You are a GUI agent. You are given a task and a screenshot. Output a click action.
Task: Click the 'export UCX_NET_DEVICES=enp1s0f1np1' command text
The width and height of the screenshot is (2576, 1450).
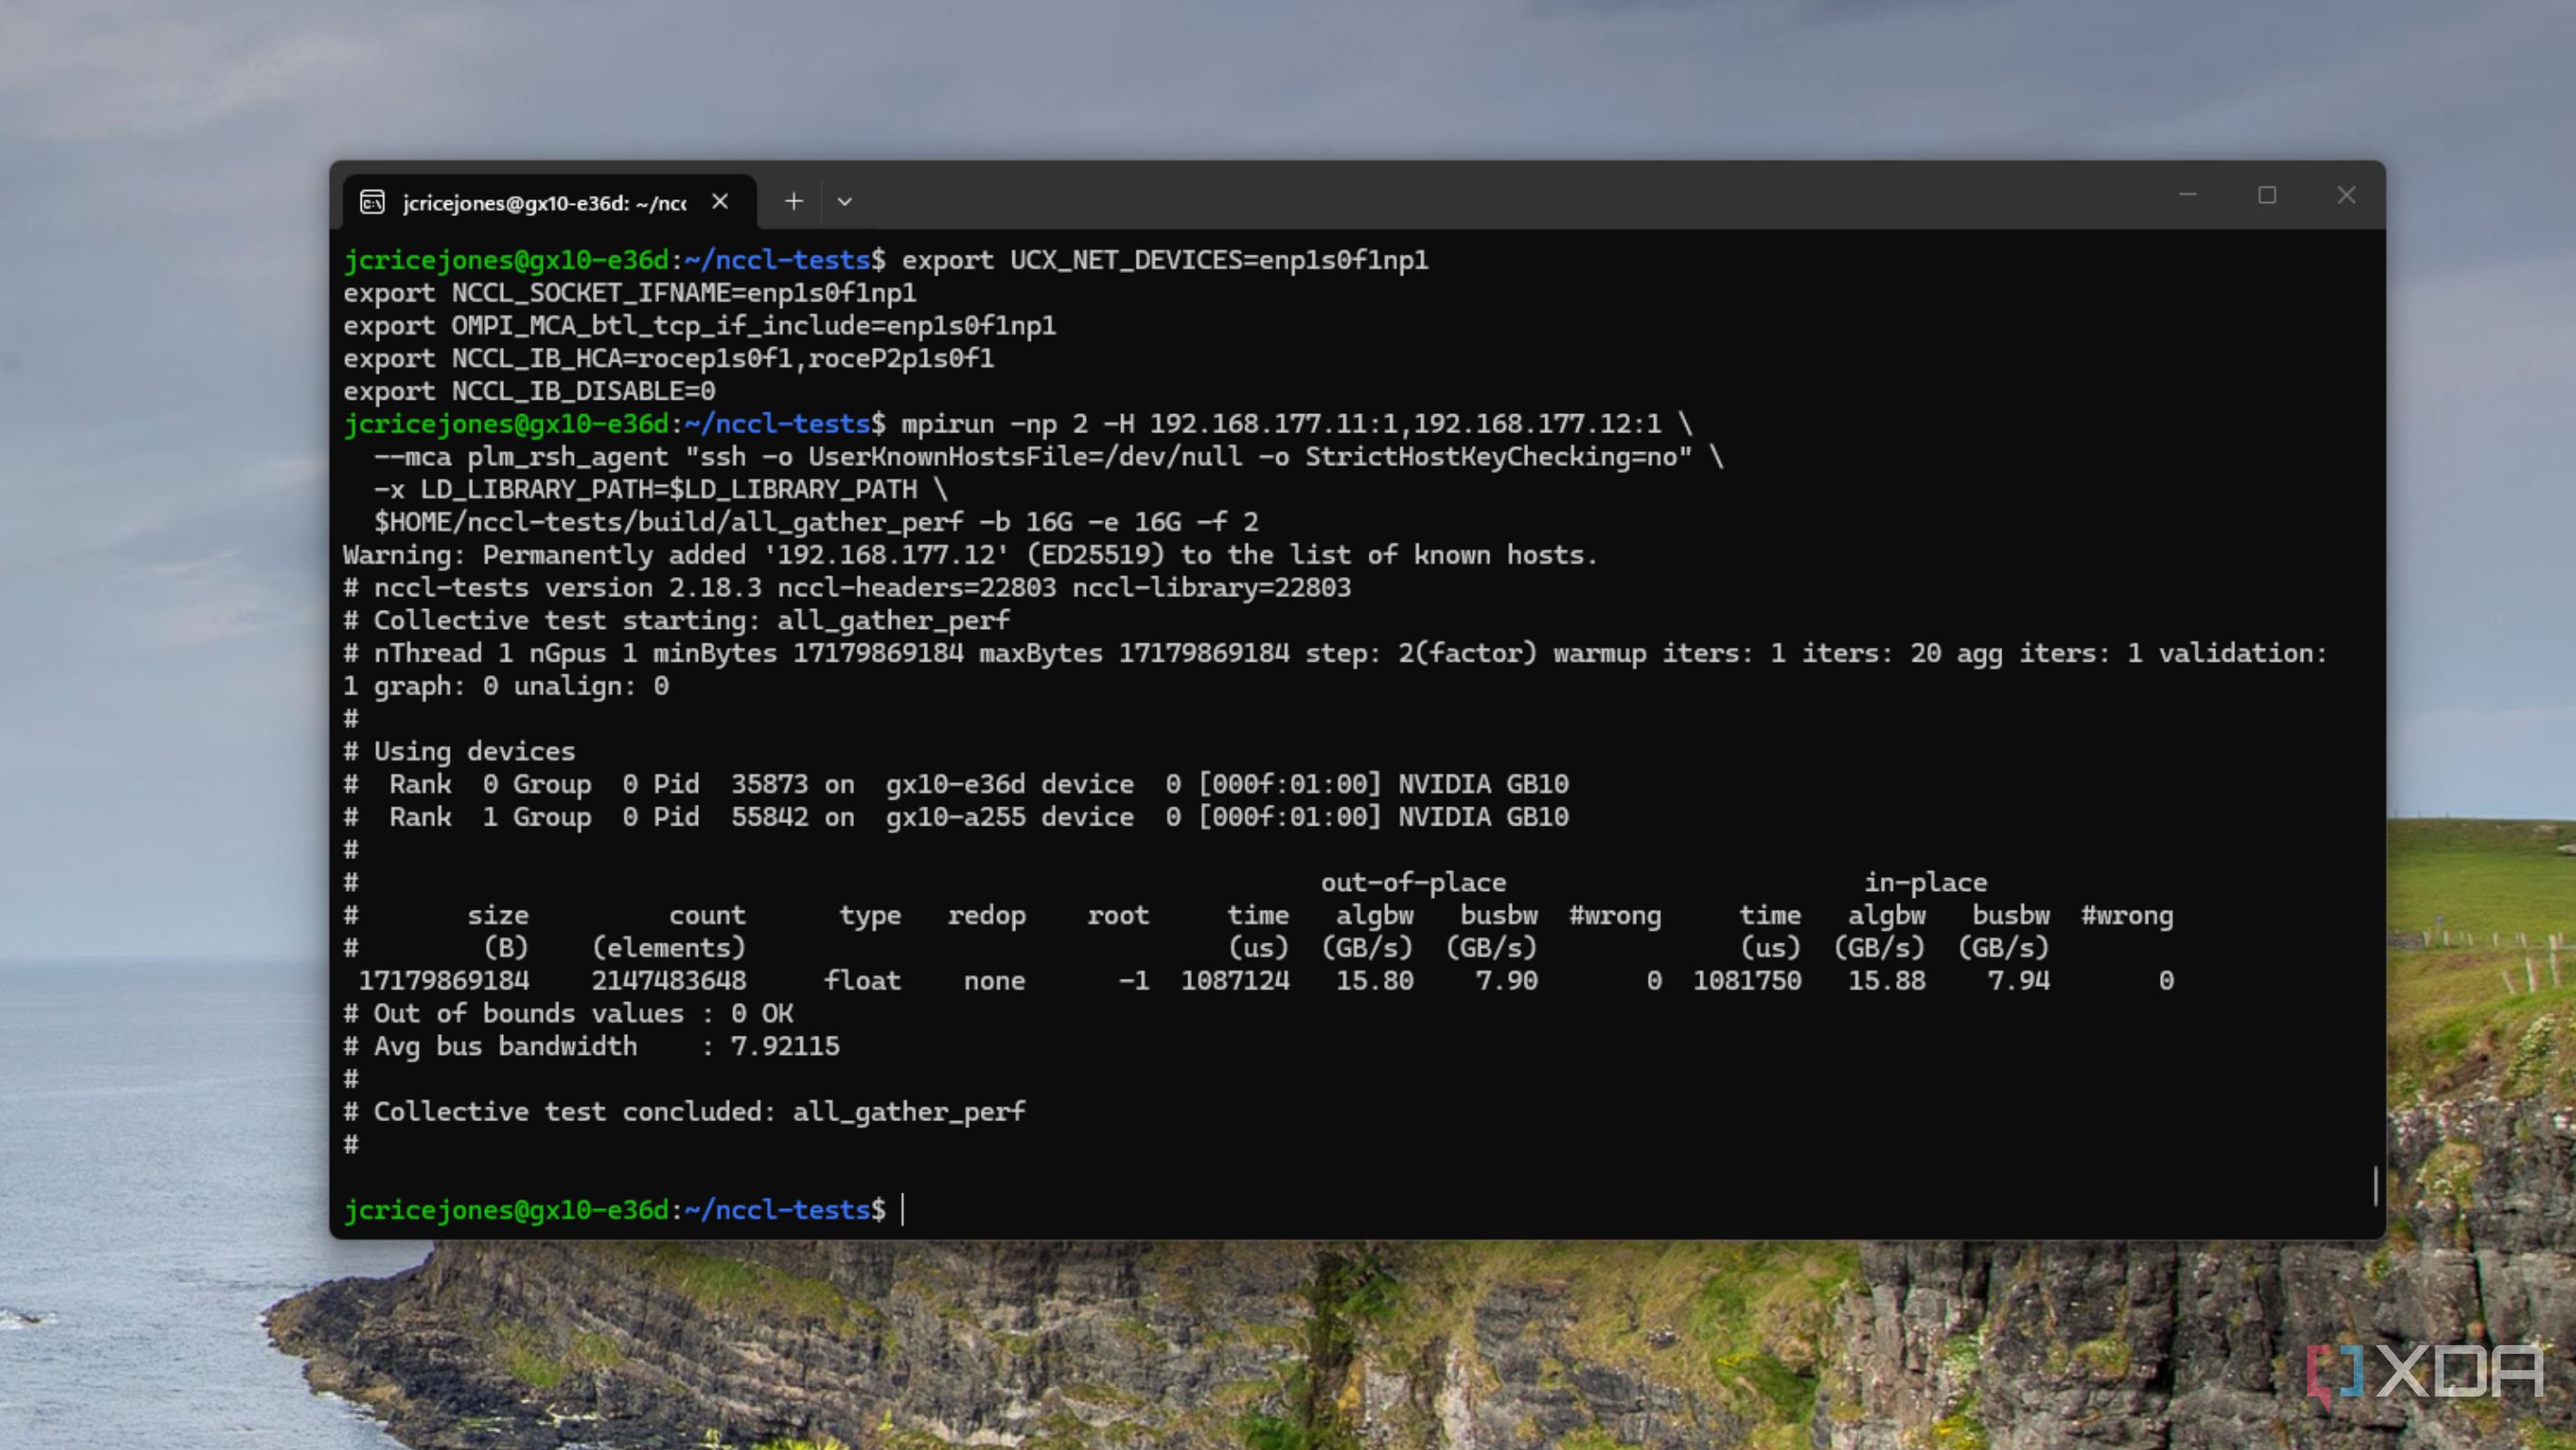click(1165, 260)
